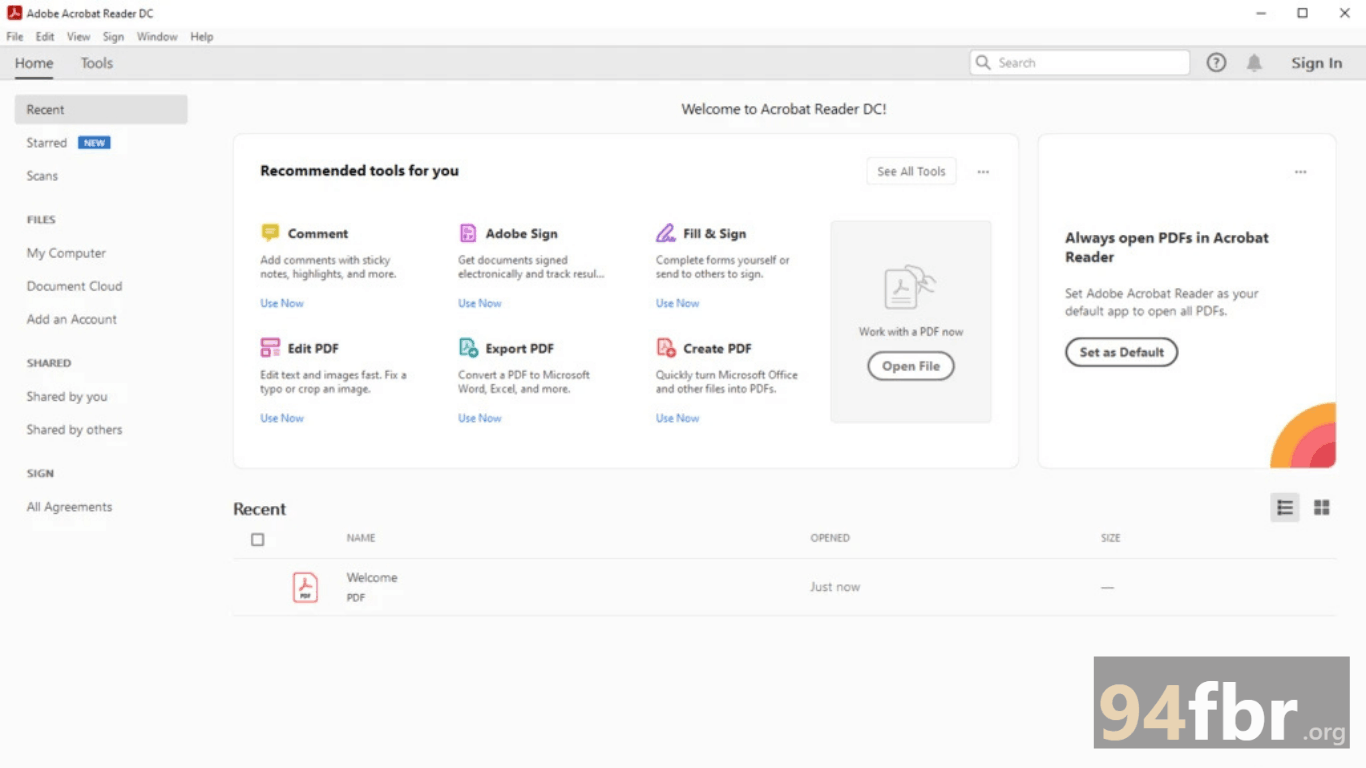Screen dimensions: 1366x768
Task: Click the Open File button
Action: [911, 366]
